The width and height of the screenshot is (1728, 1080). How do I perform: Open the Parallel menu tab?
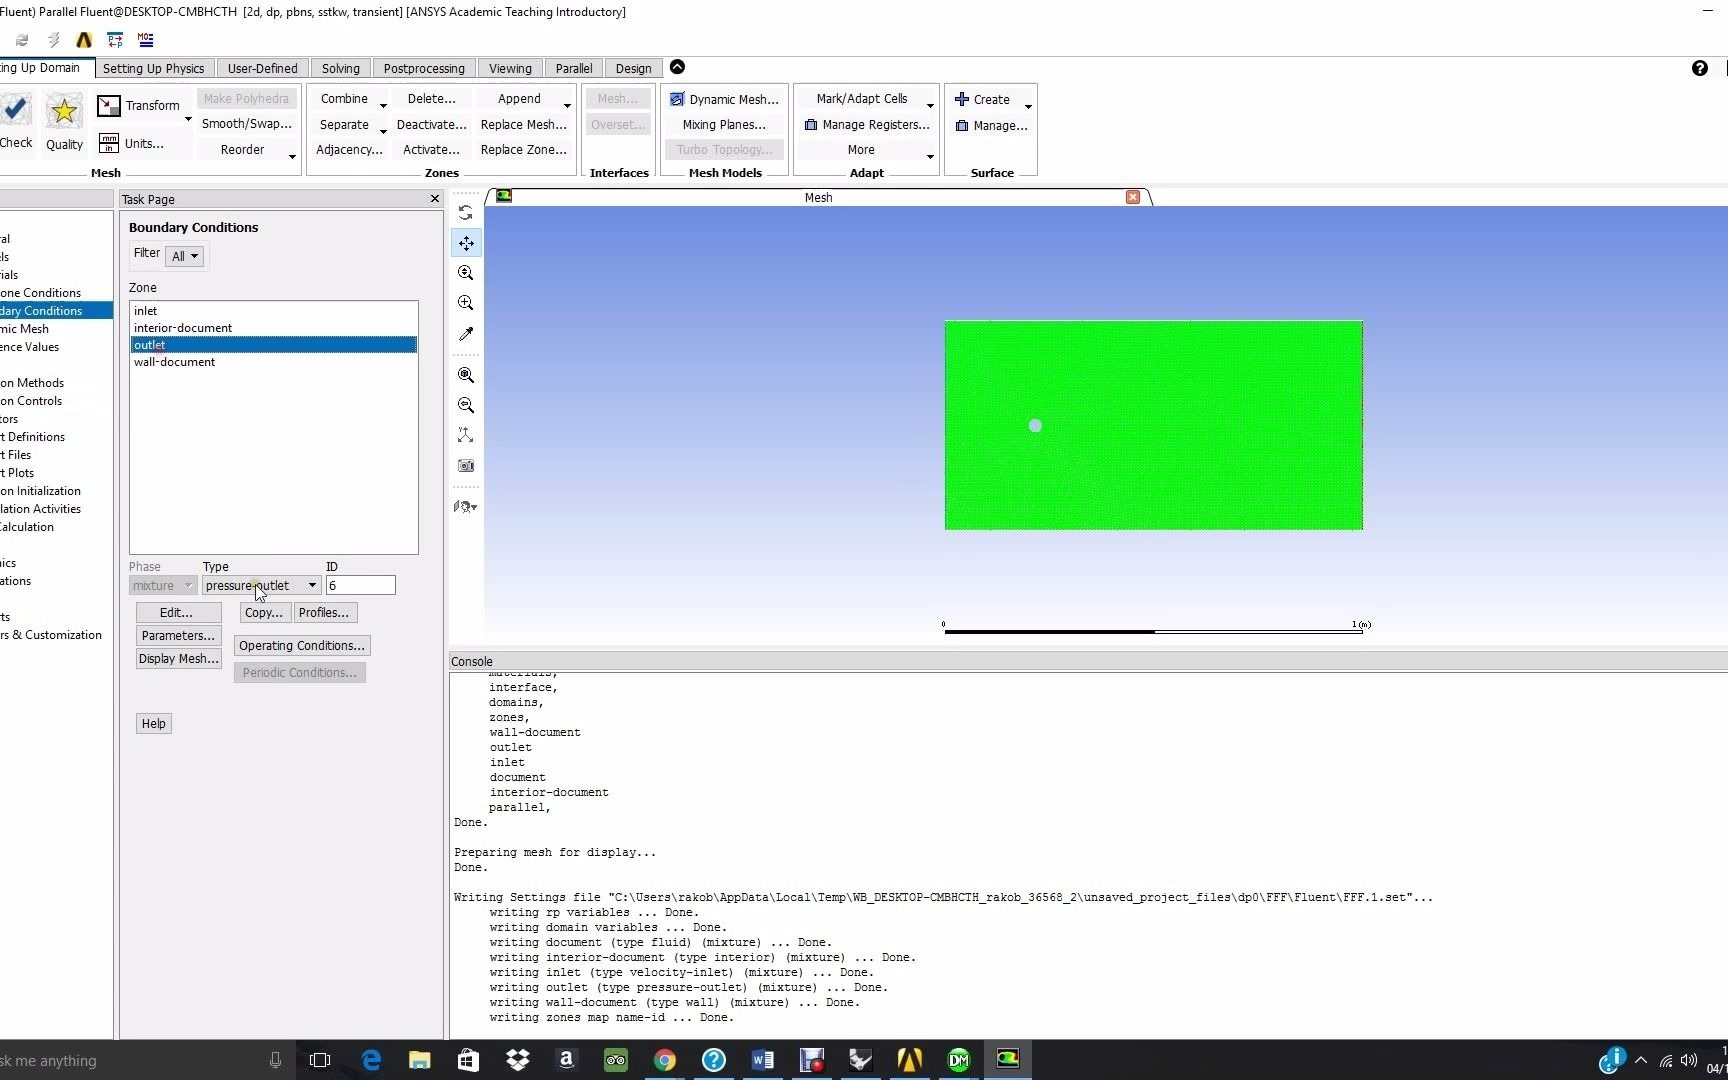pyautogui.click(x=573, y=67)
